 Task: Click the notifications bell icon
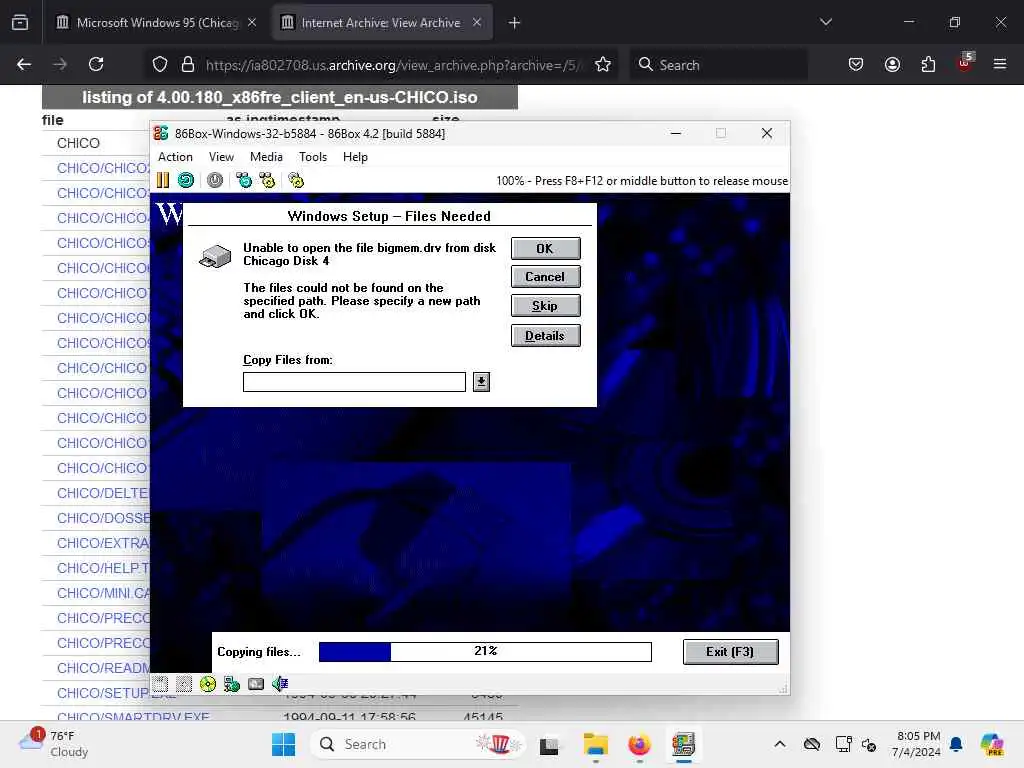point(956,744)
